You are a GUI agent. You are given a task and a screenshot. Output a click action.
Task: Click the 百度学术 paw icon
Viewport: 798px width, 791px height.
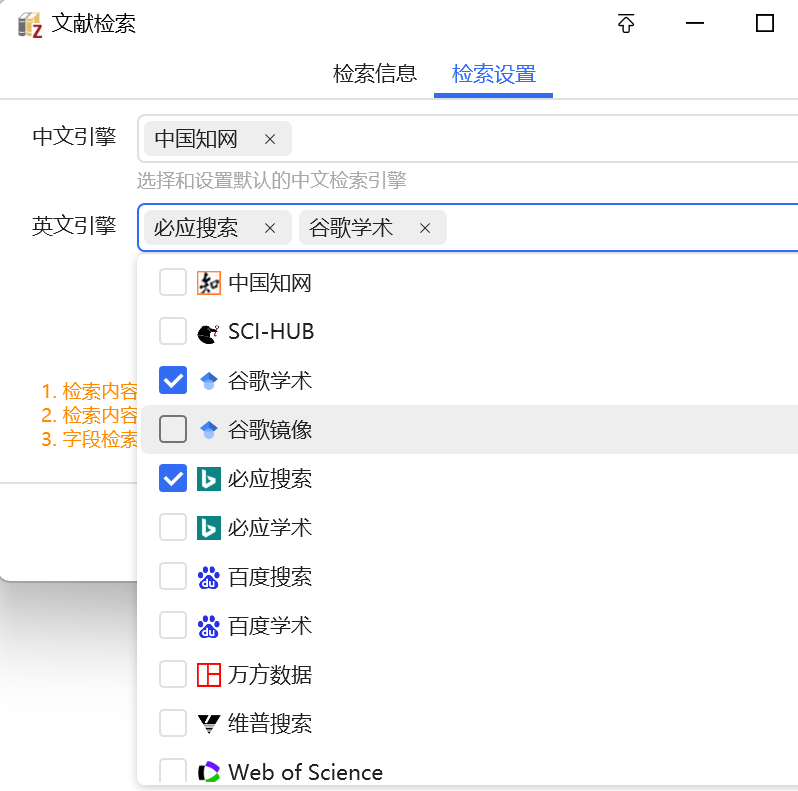click(209, 626)
